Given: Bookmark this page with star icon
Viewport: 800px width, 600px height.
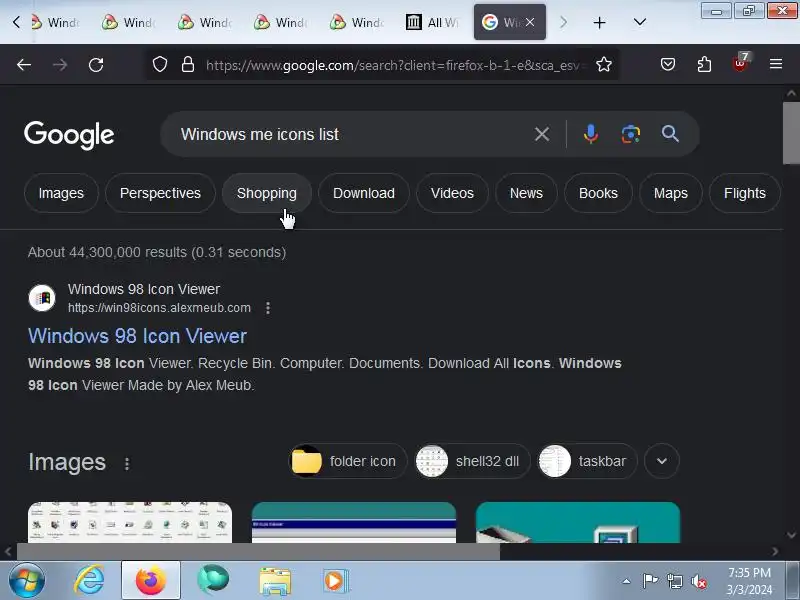Looking at the screenshot, I should [x=604, y=65].
